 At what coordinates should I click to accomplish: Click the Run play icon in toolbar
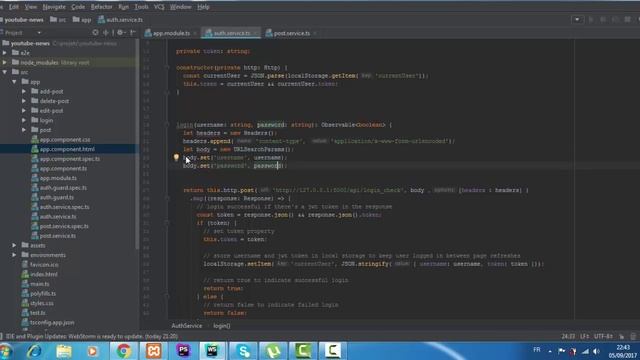coord(591,19)
